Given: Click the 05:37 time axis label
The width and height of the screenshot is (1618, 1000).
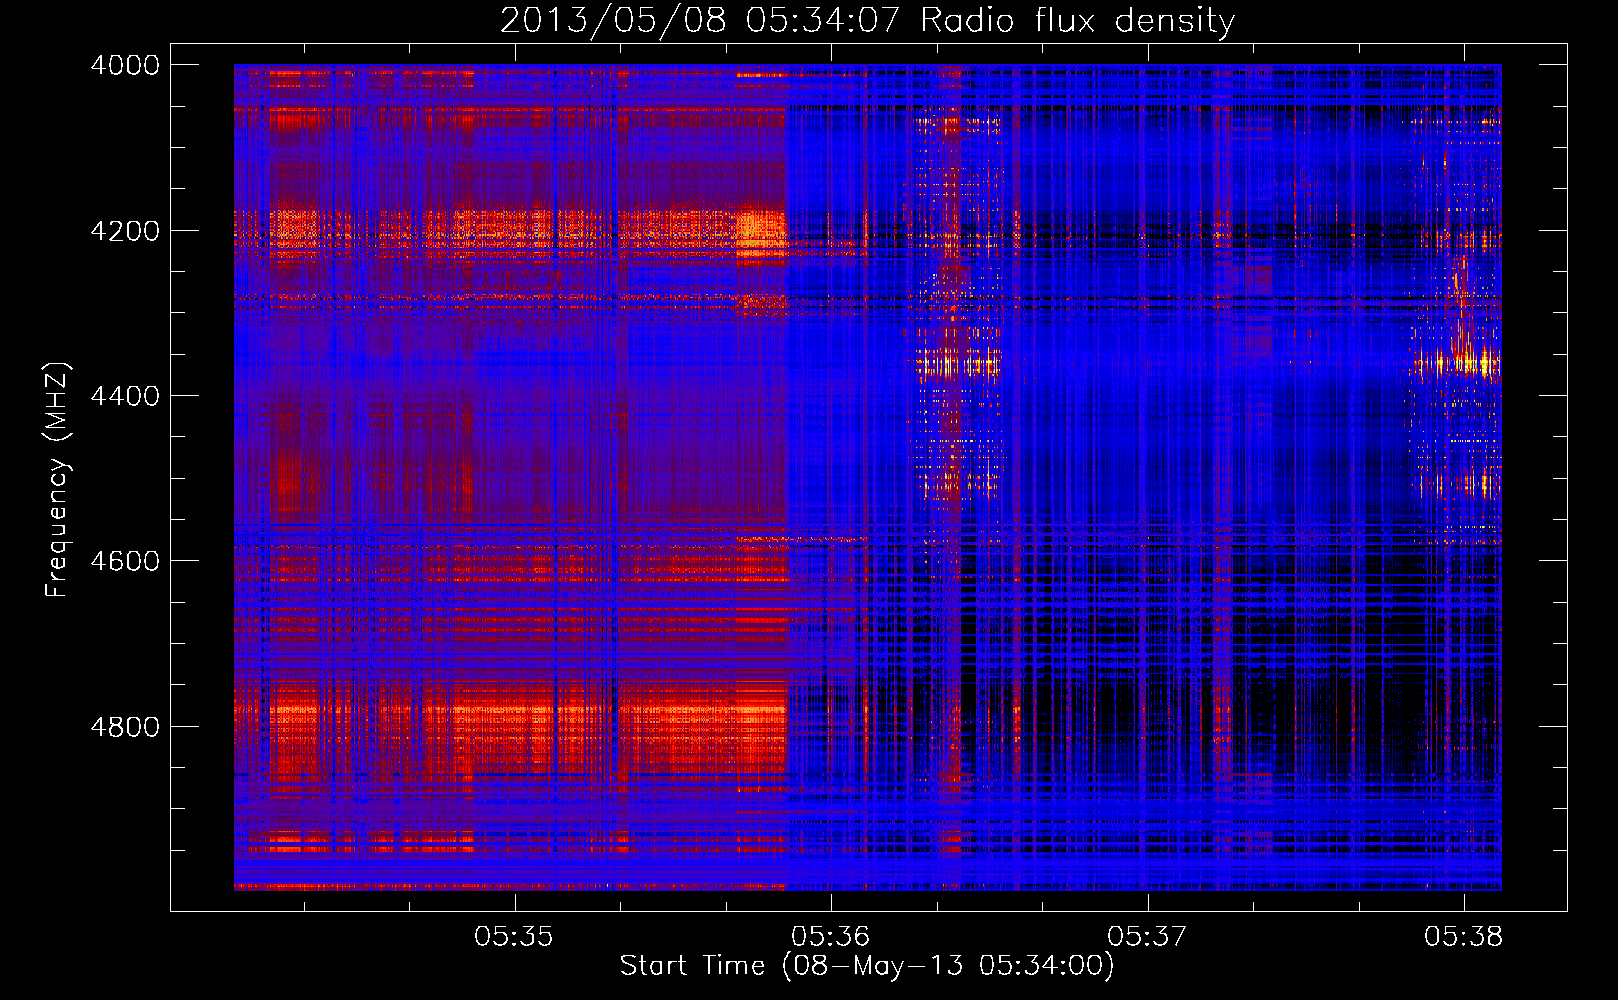Looking at the screenshot, I should (1147, 937).
